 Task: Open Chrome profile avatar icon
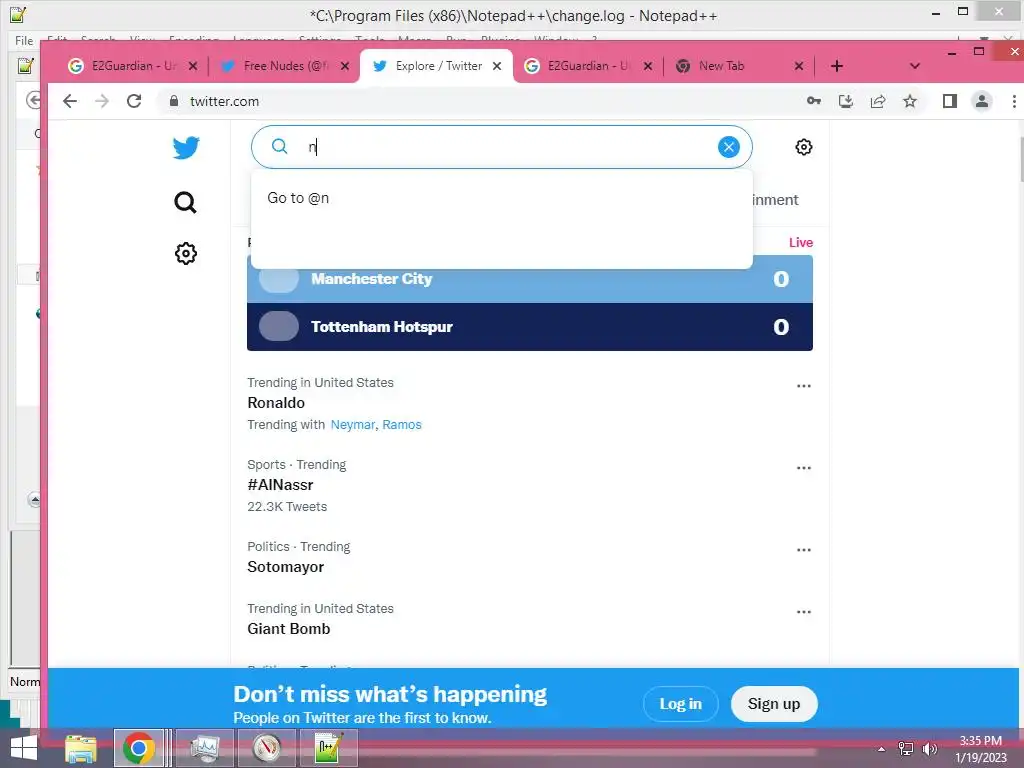(x=982, y=101)
